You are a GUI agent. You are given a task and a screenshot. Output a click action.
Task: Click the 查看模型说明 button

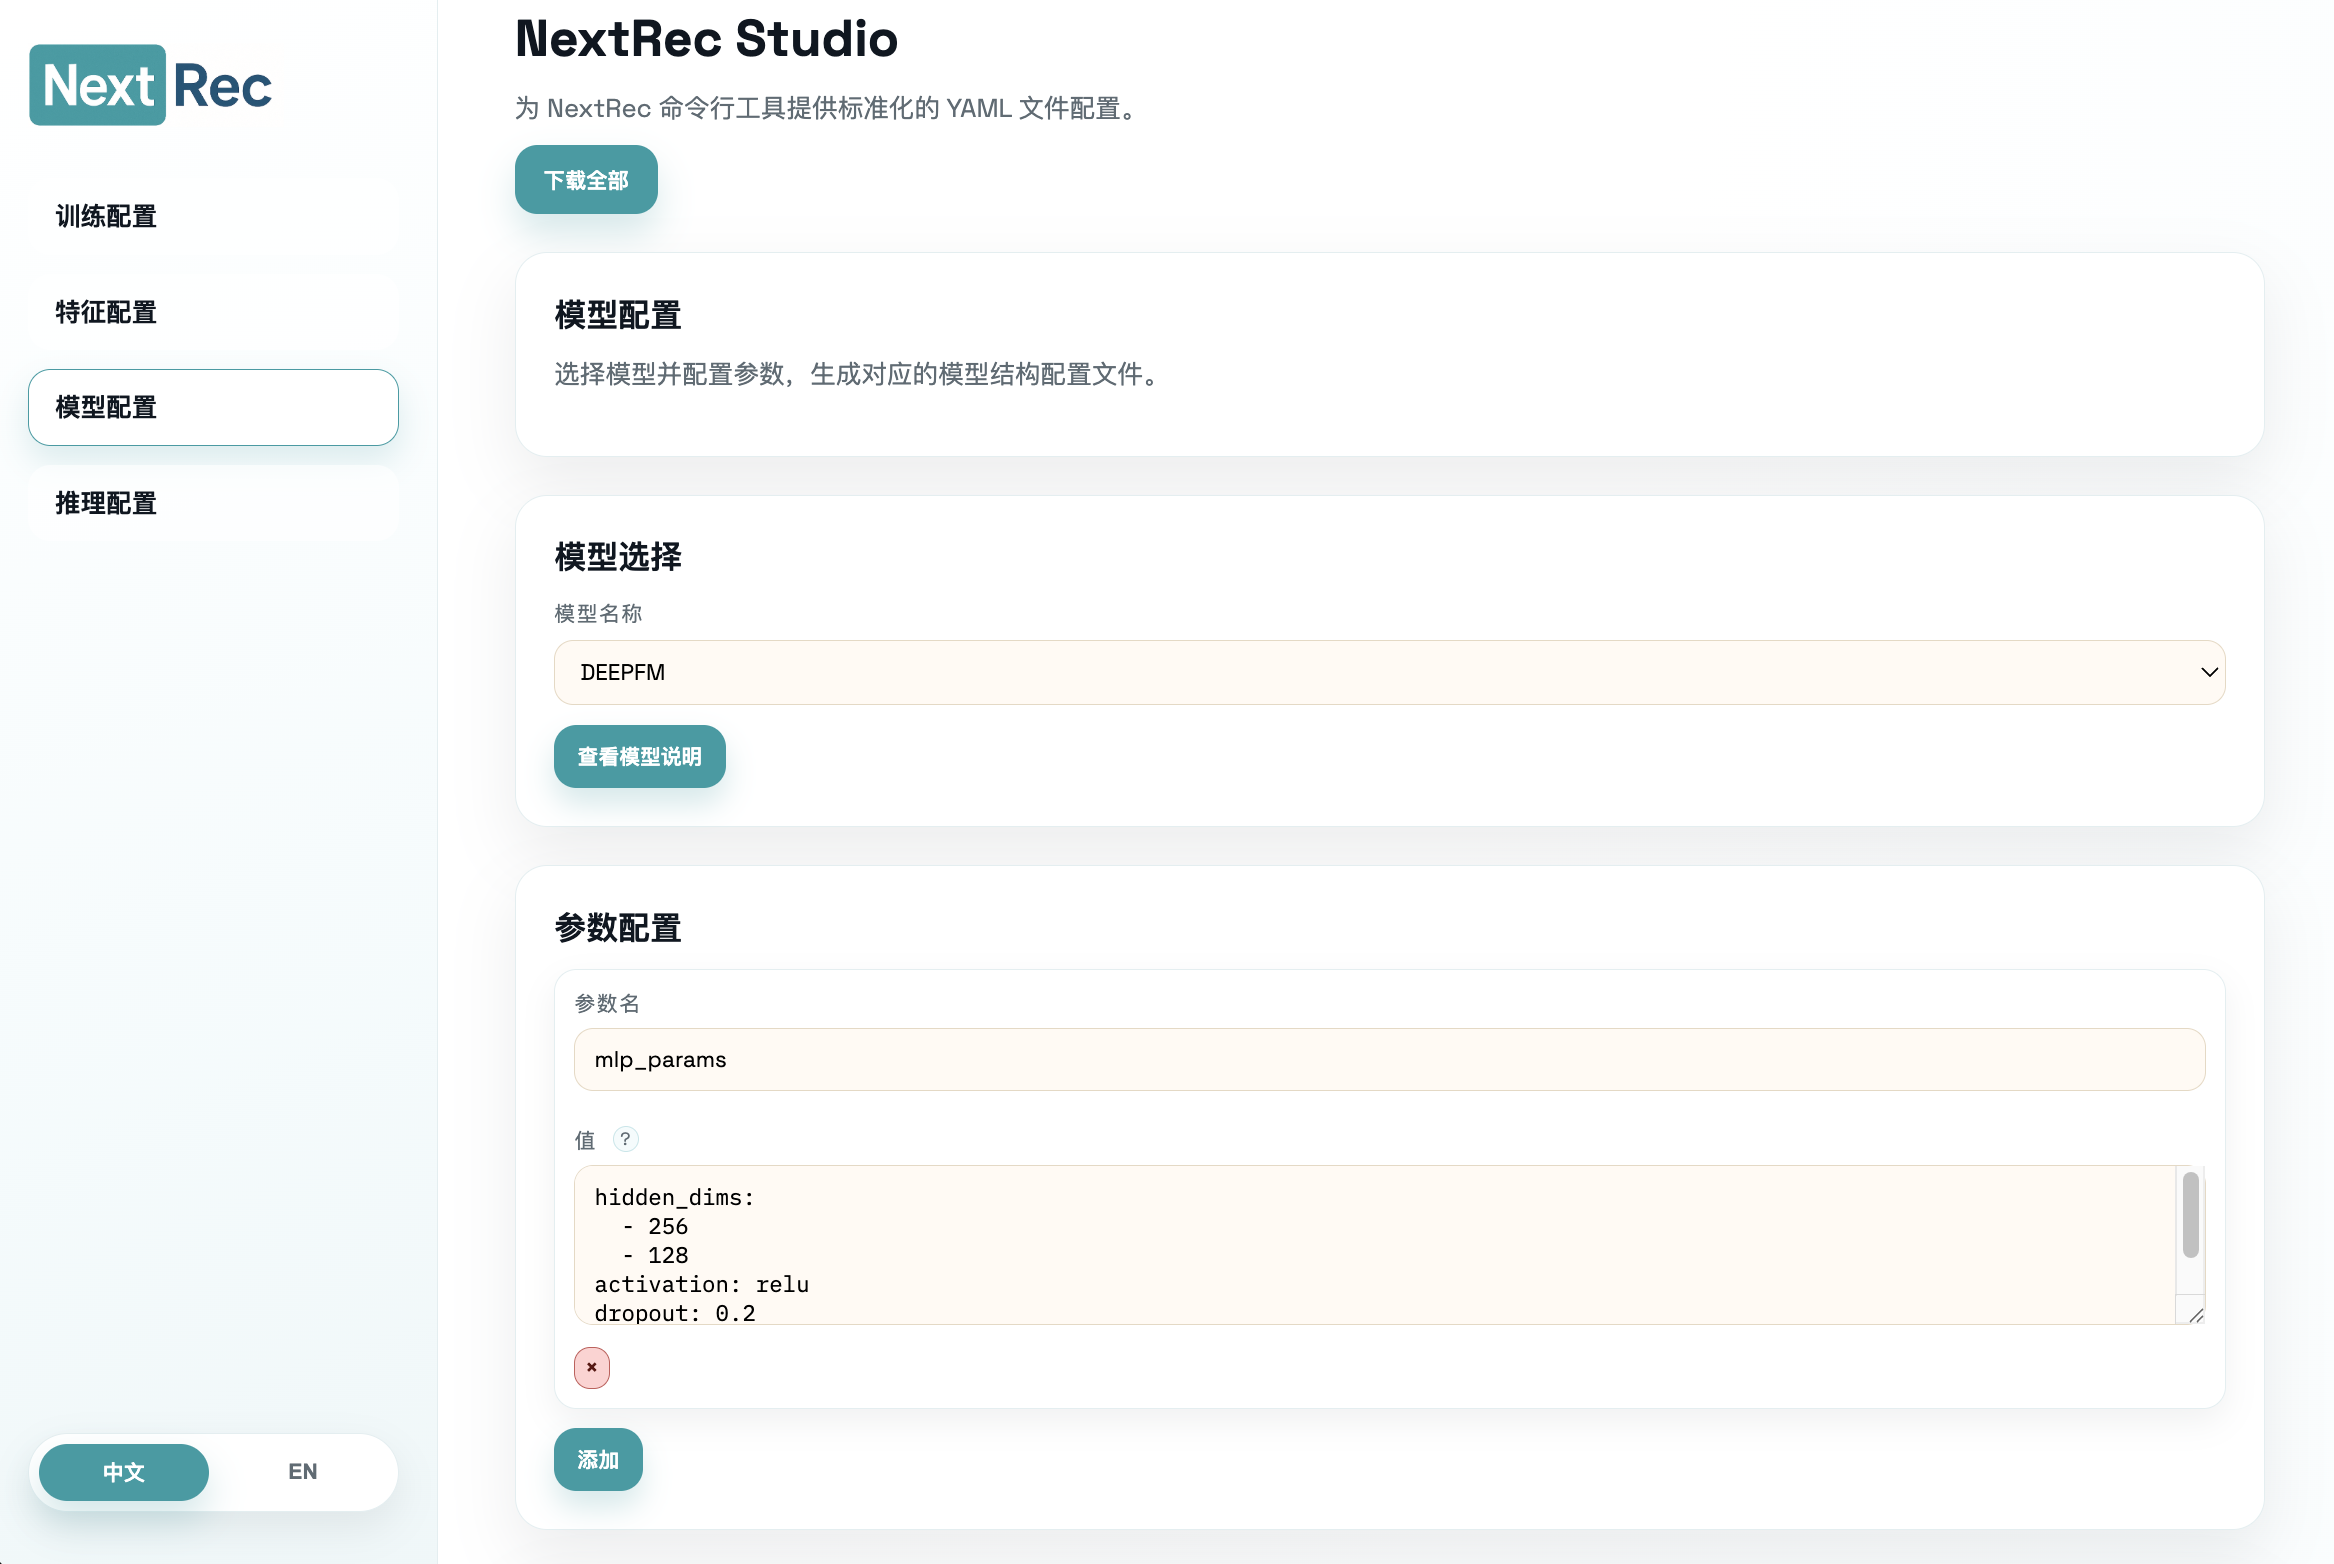point(639,756)
